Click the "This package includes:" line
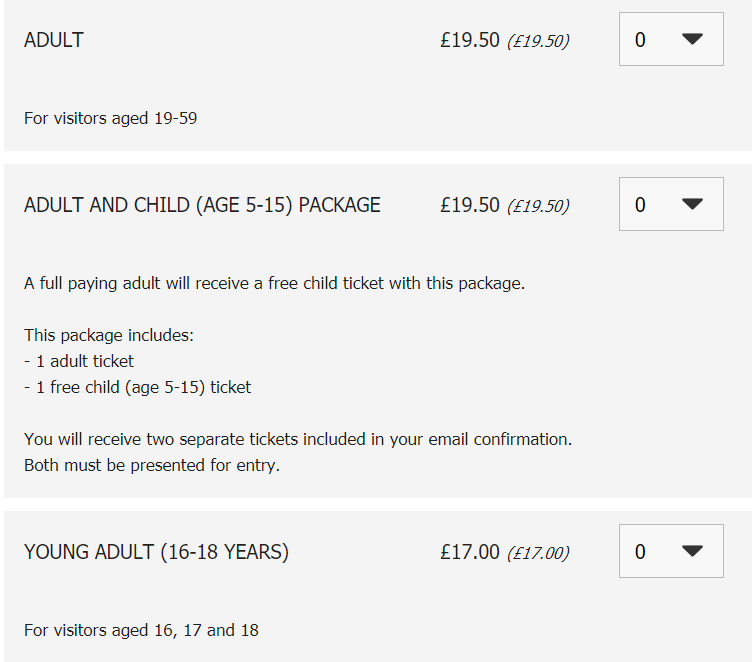This screenshot has width=752, height=662. pyautogui.click(x=108, y=335)
